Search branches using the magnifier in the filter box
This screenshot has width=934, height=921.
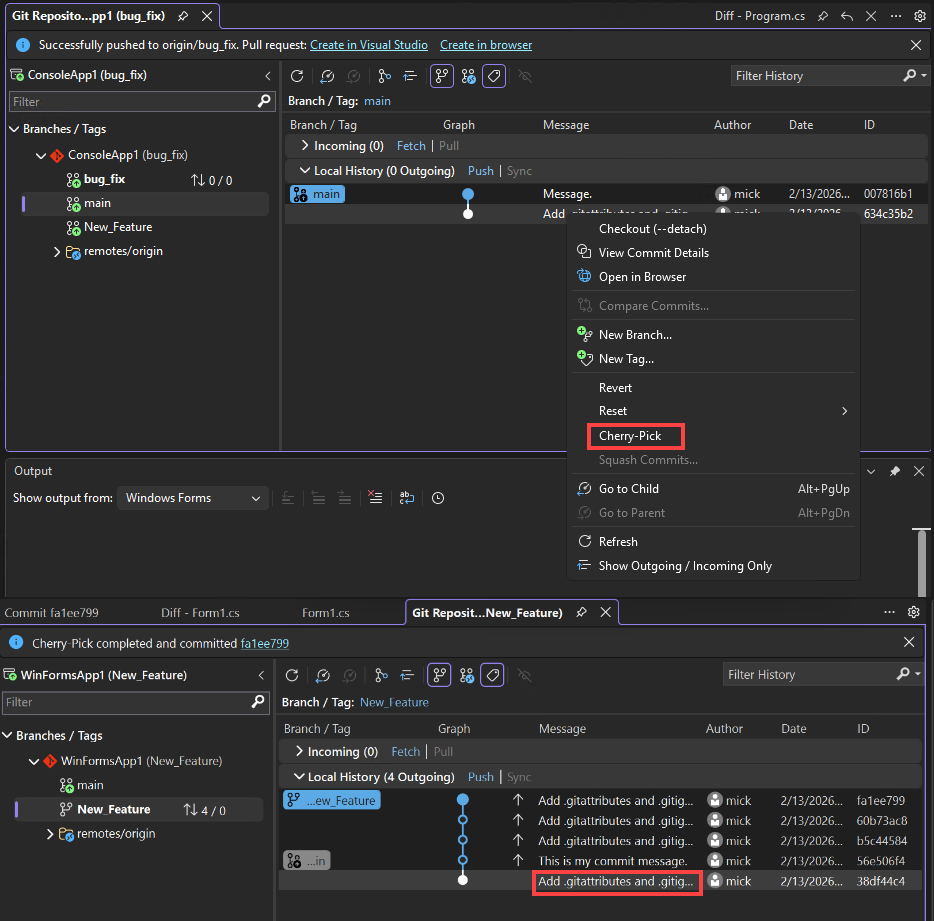pyautogui.click(x=266, y=101)
